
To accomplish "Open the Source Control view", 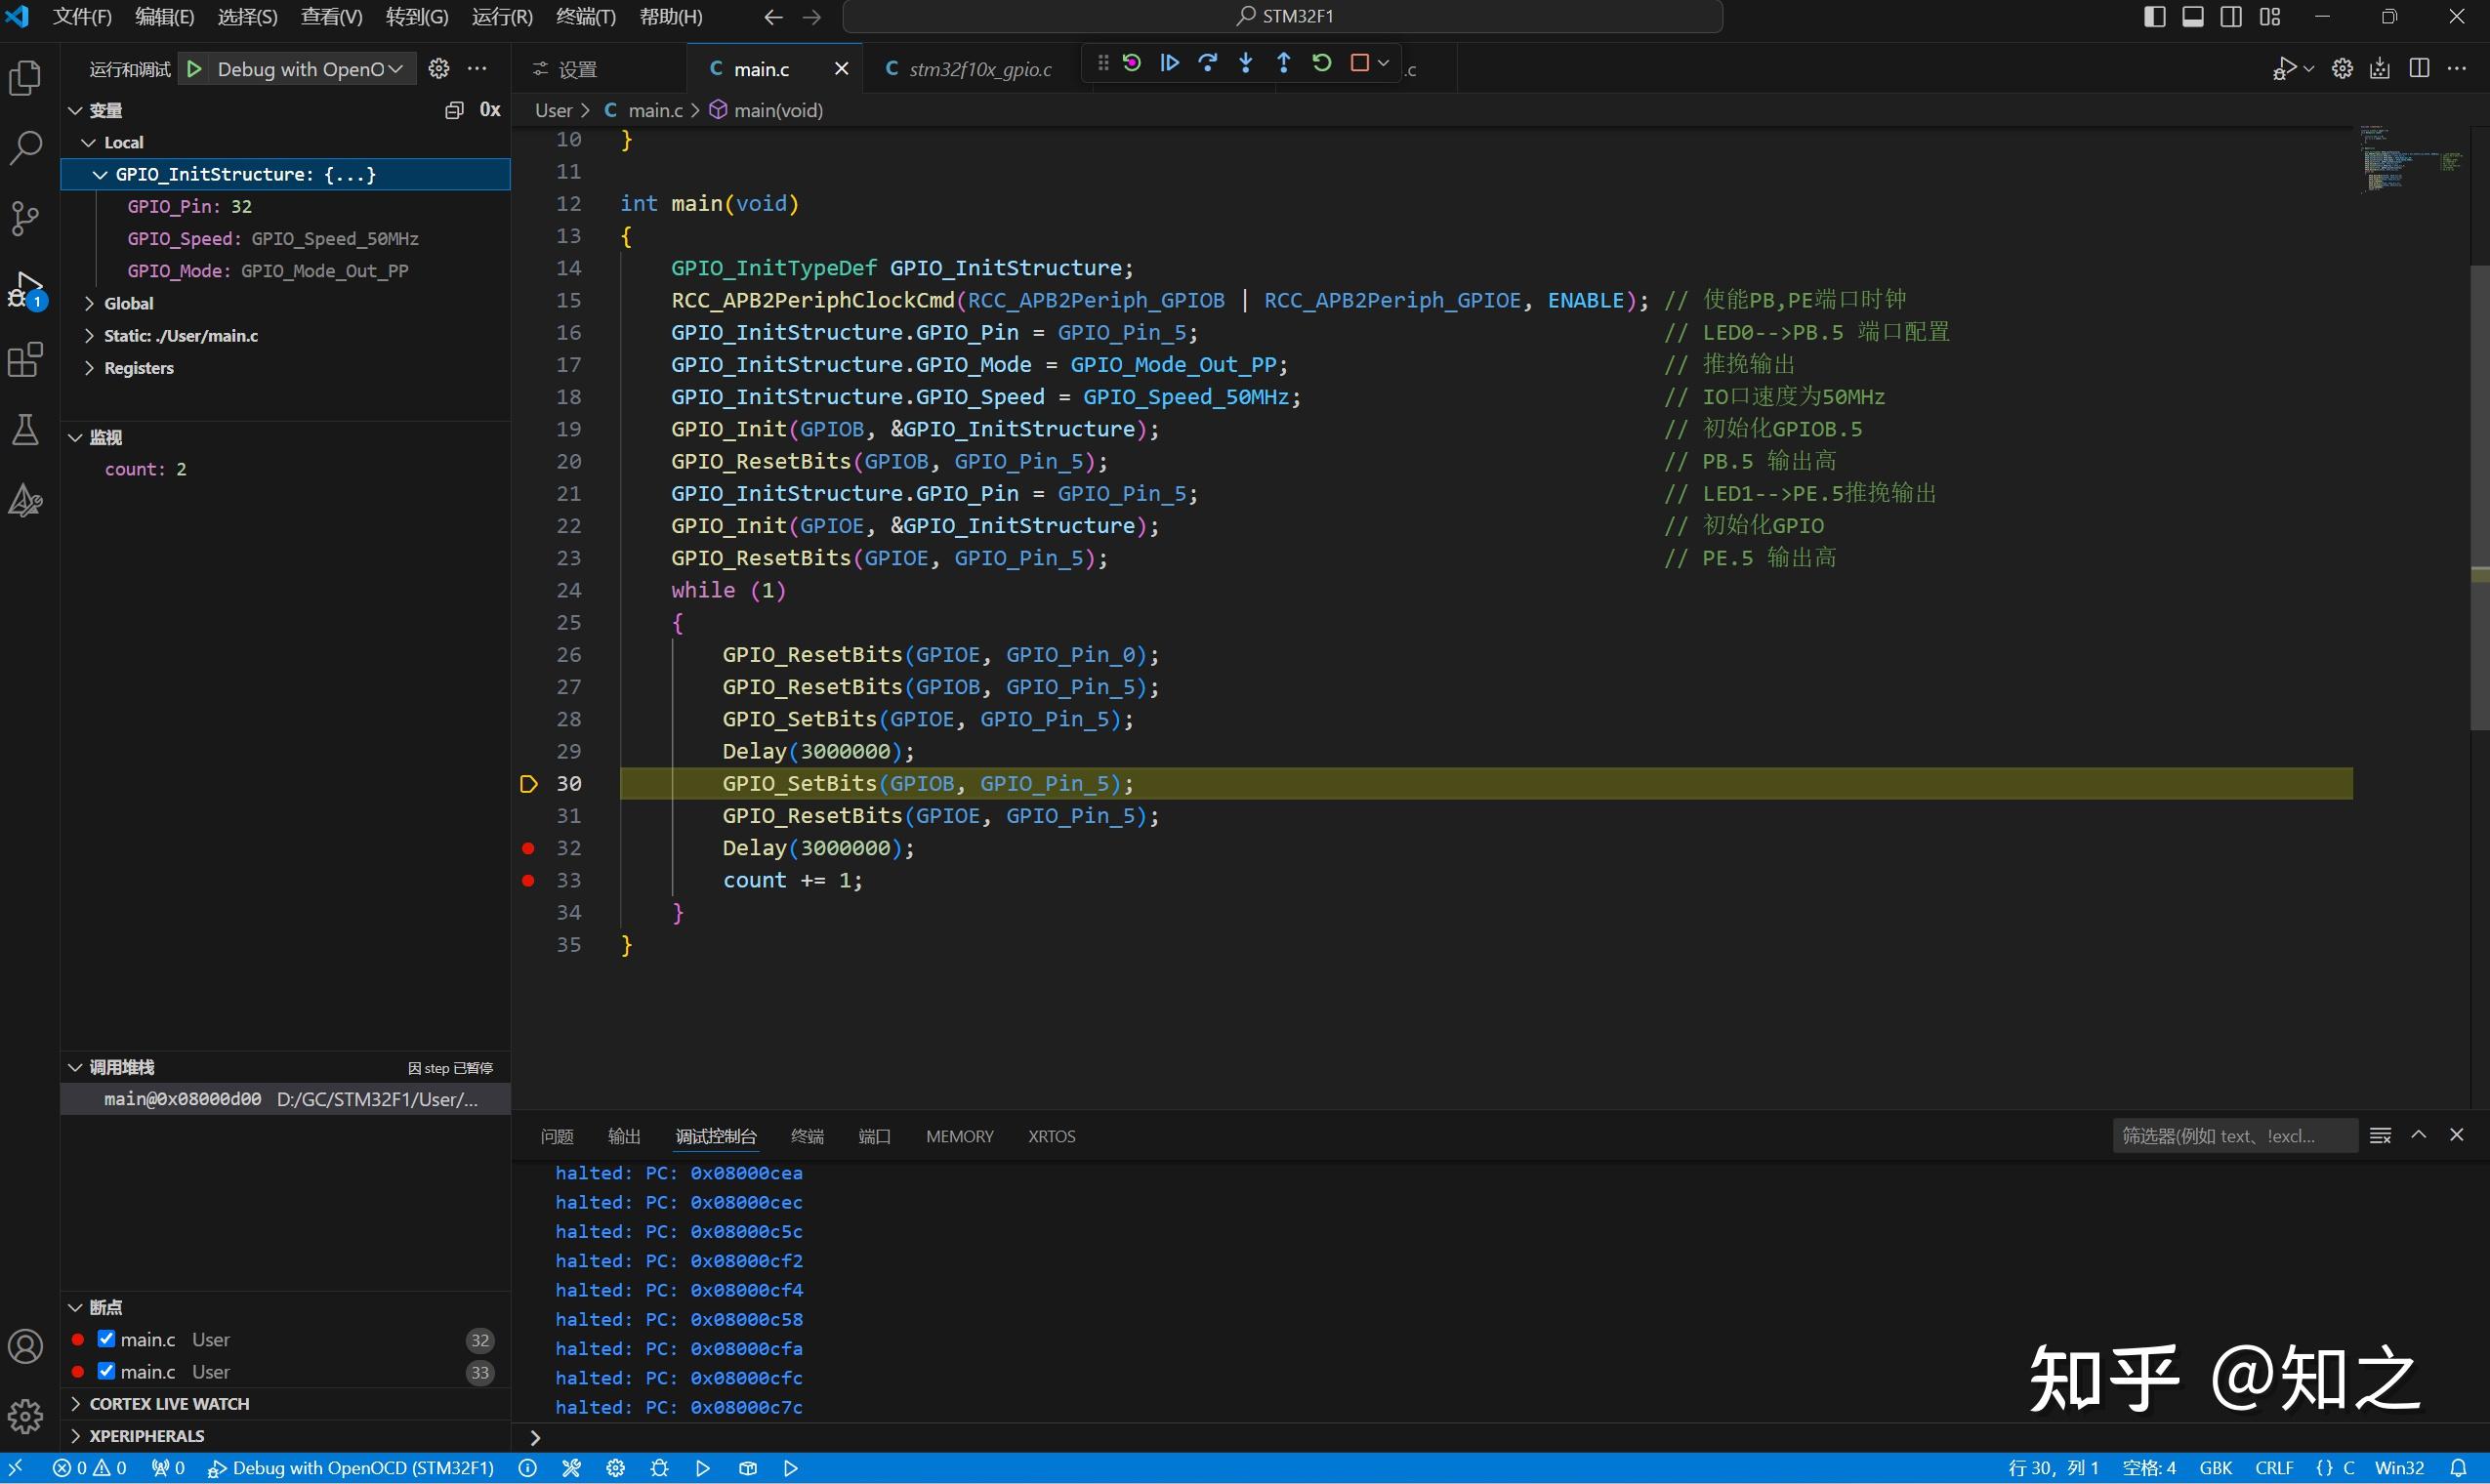I will tap(25, 218).
